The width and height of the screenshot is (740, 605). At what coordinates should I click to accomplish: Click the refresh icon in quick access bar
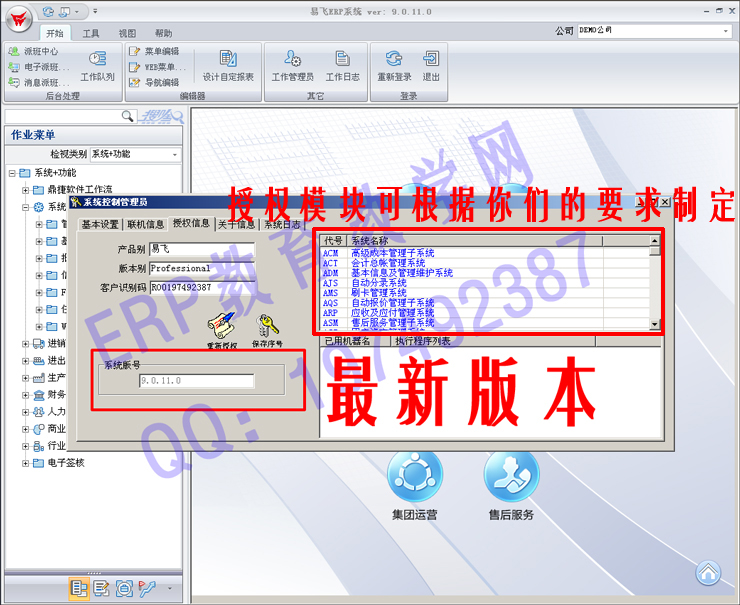[x=48, y=11]
